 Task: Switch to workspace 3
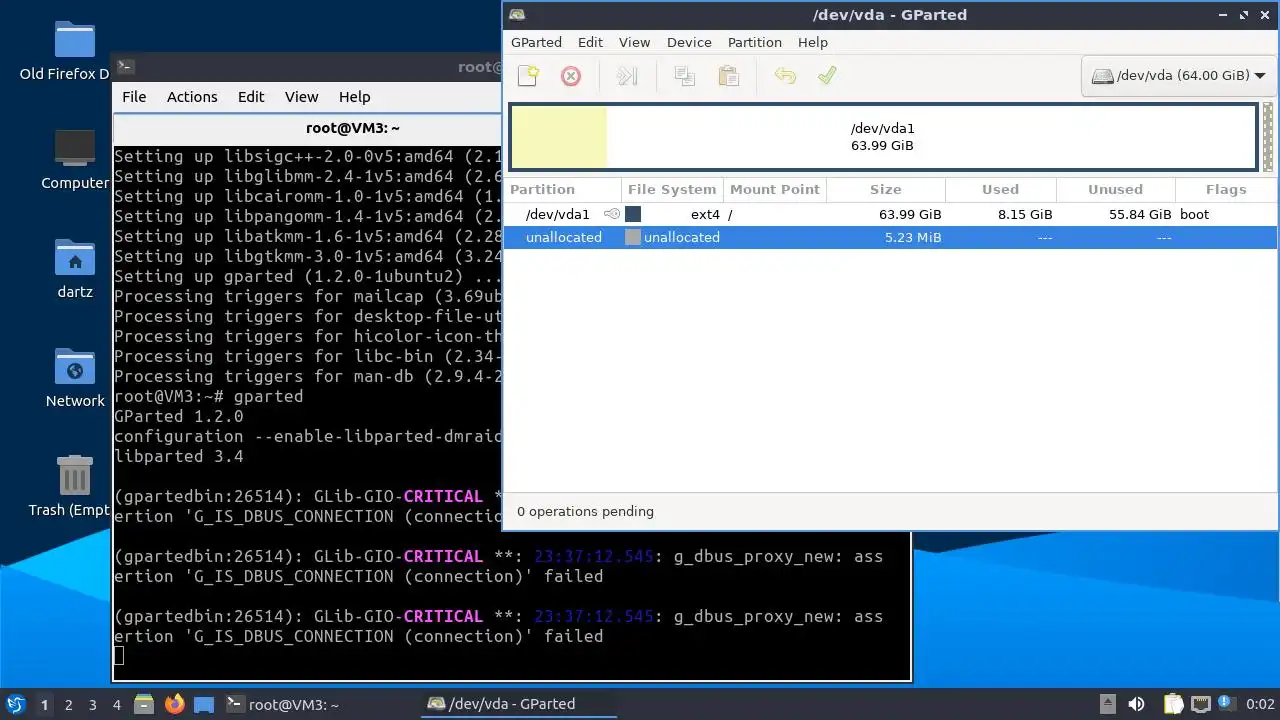click(93, 704)
